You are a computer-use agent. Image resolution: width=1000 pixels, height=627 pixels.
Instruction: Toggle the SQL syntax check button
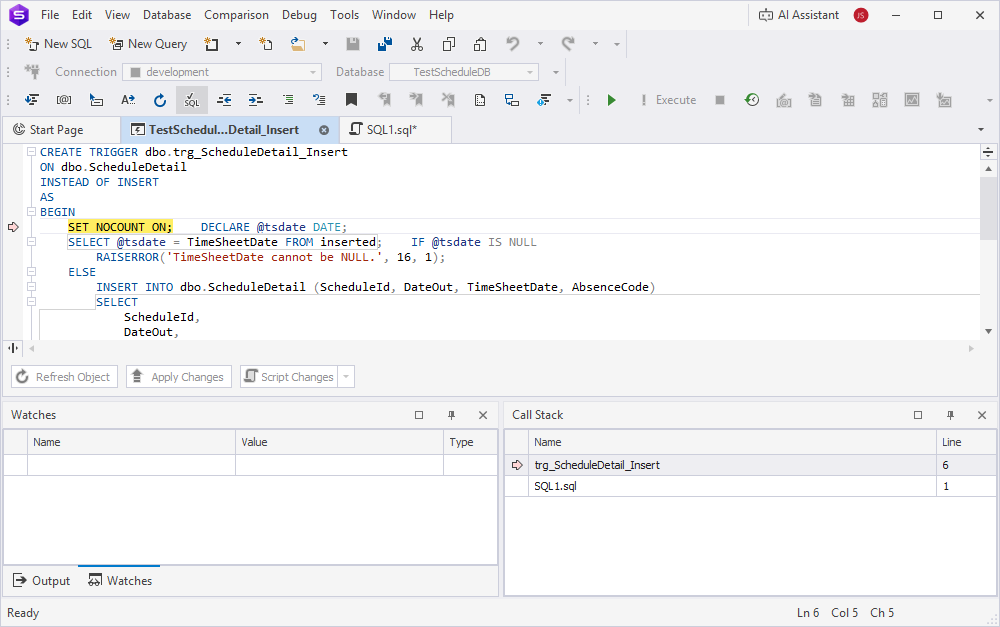pos(191,100)
